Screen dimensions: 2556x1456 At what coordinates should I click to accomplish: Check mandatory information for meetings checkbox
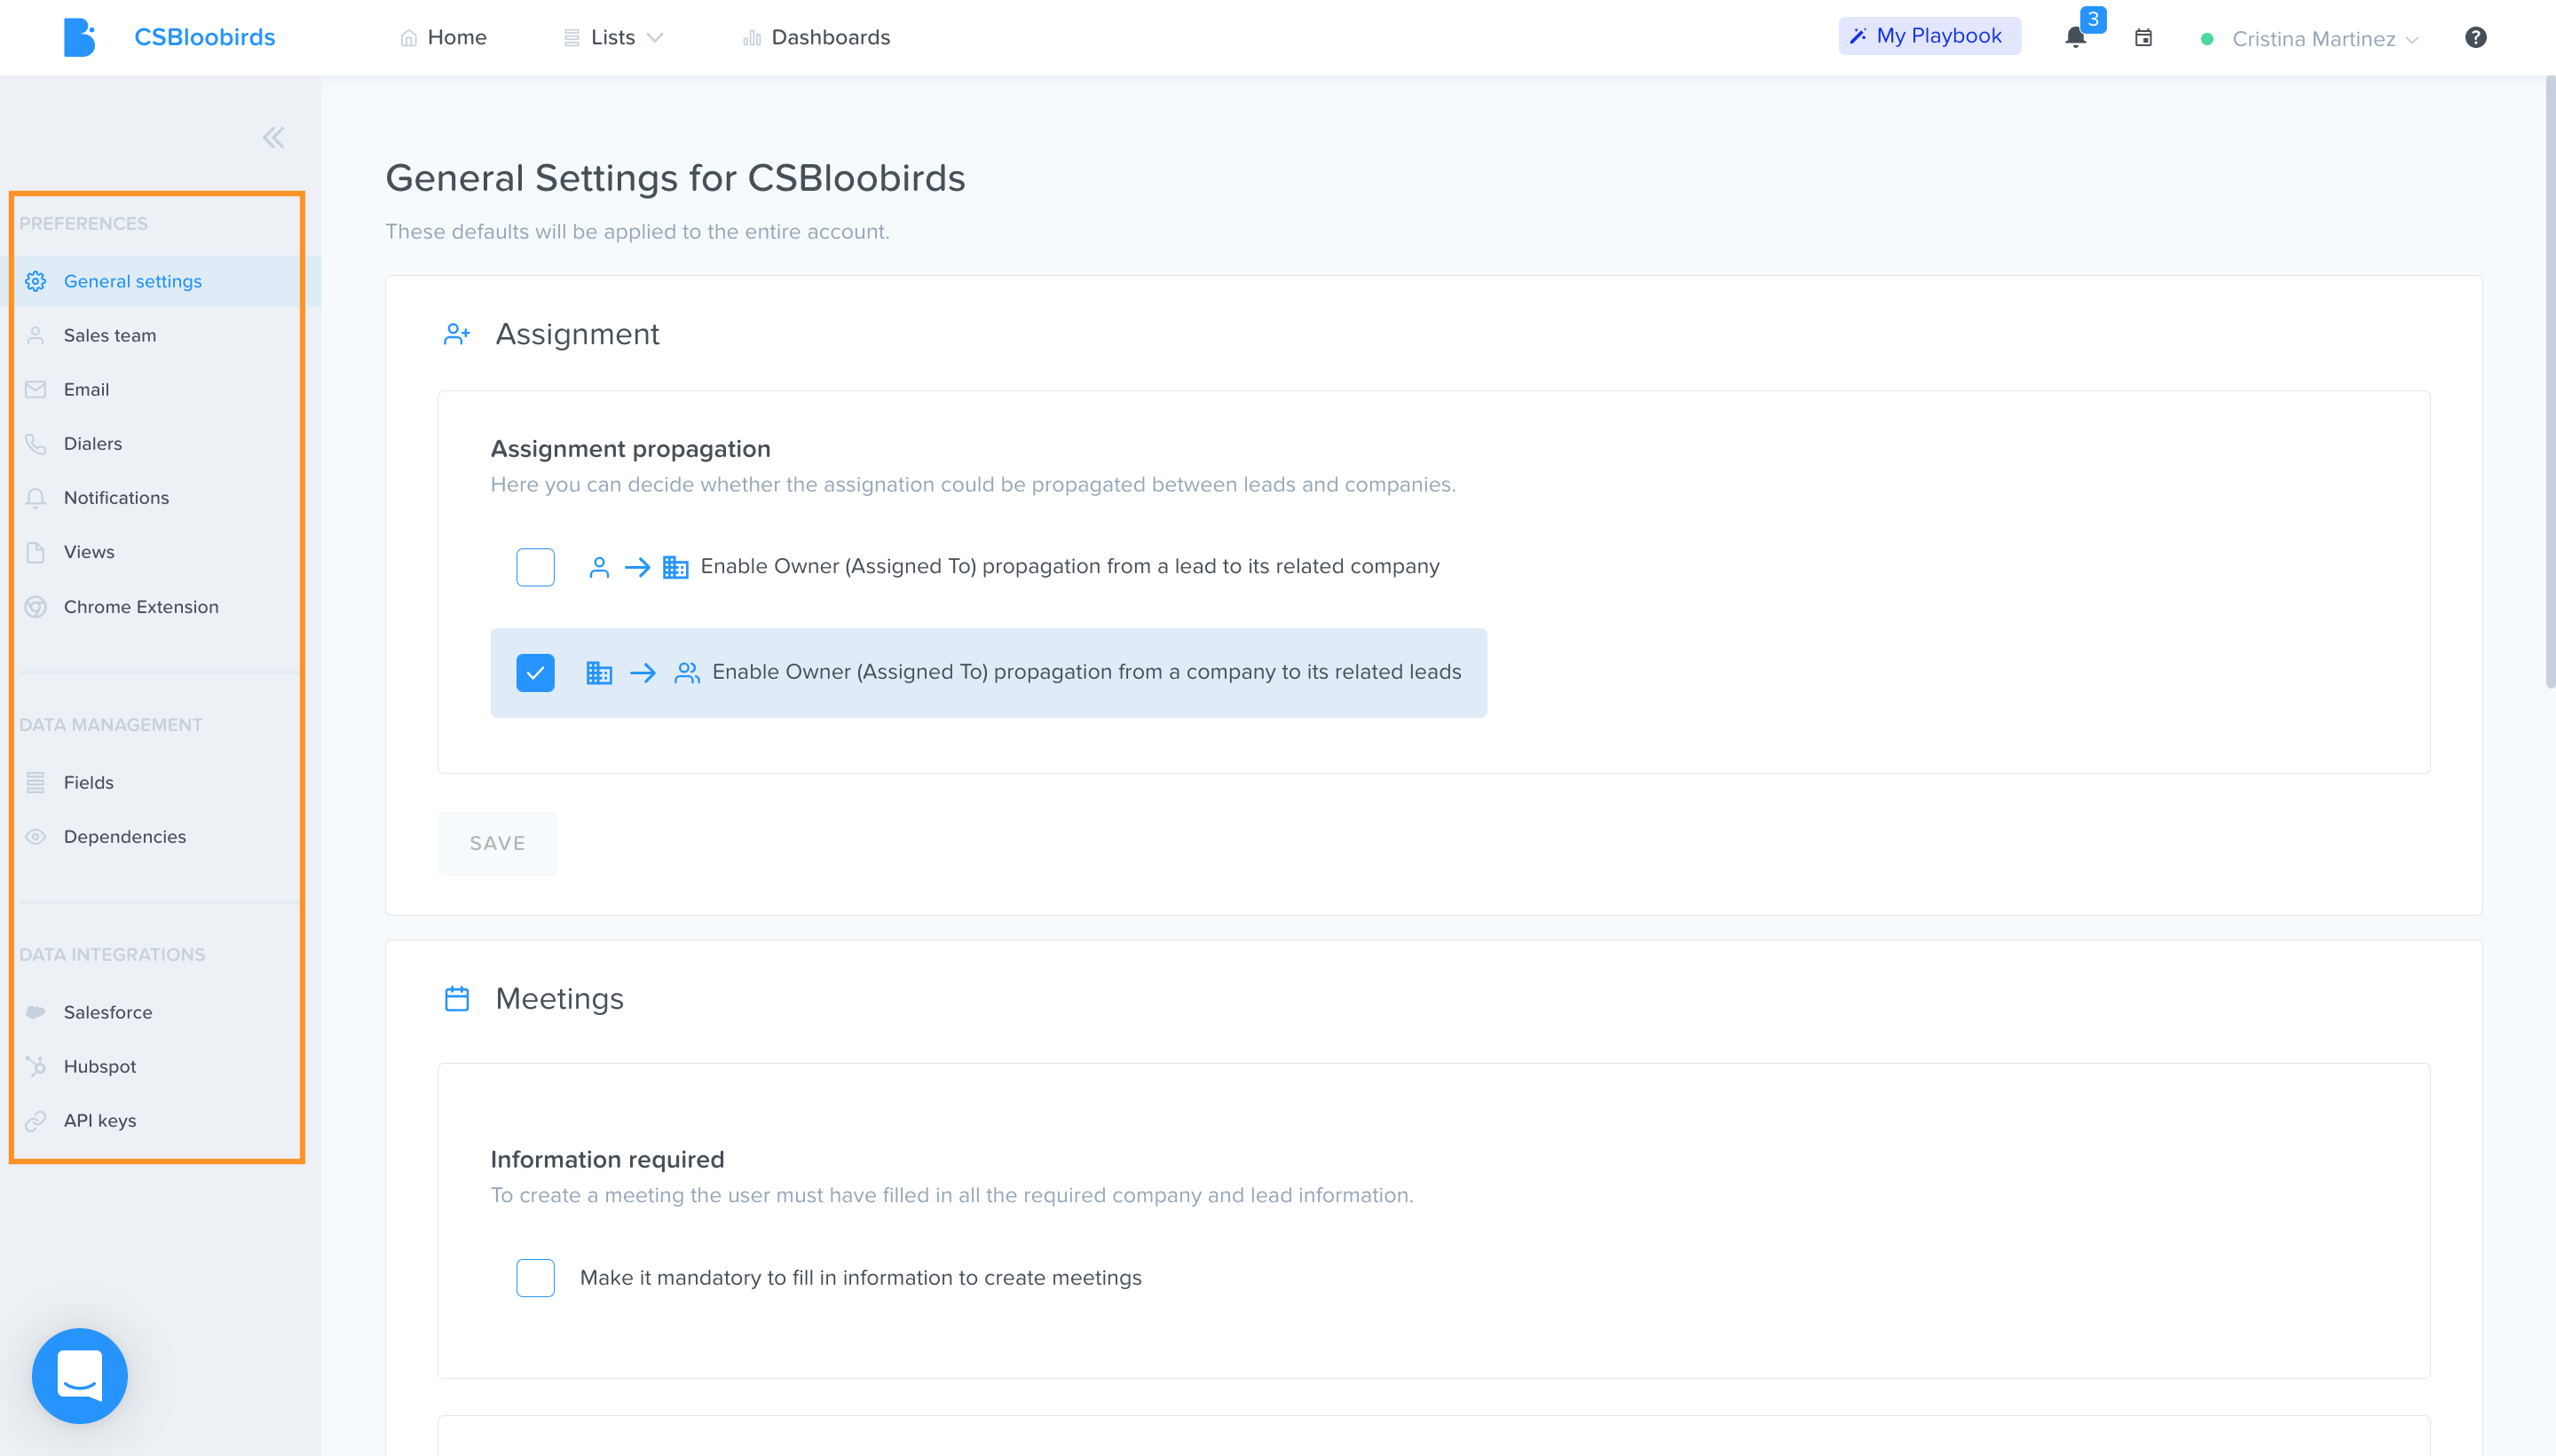[535, 1278]
